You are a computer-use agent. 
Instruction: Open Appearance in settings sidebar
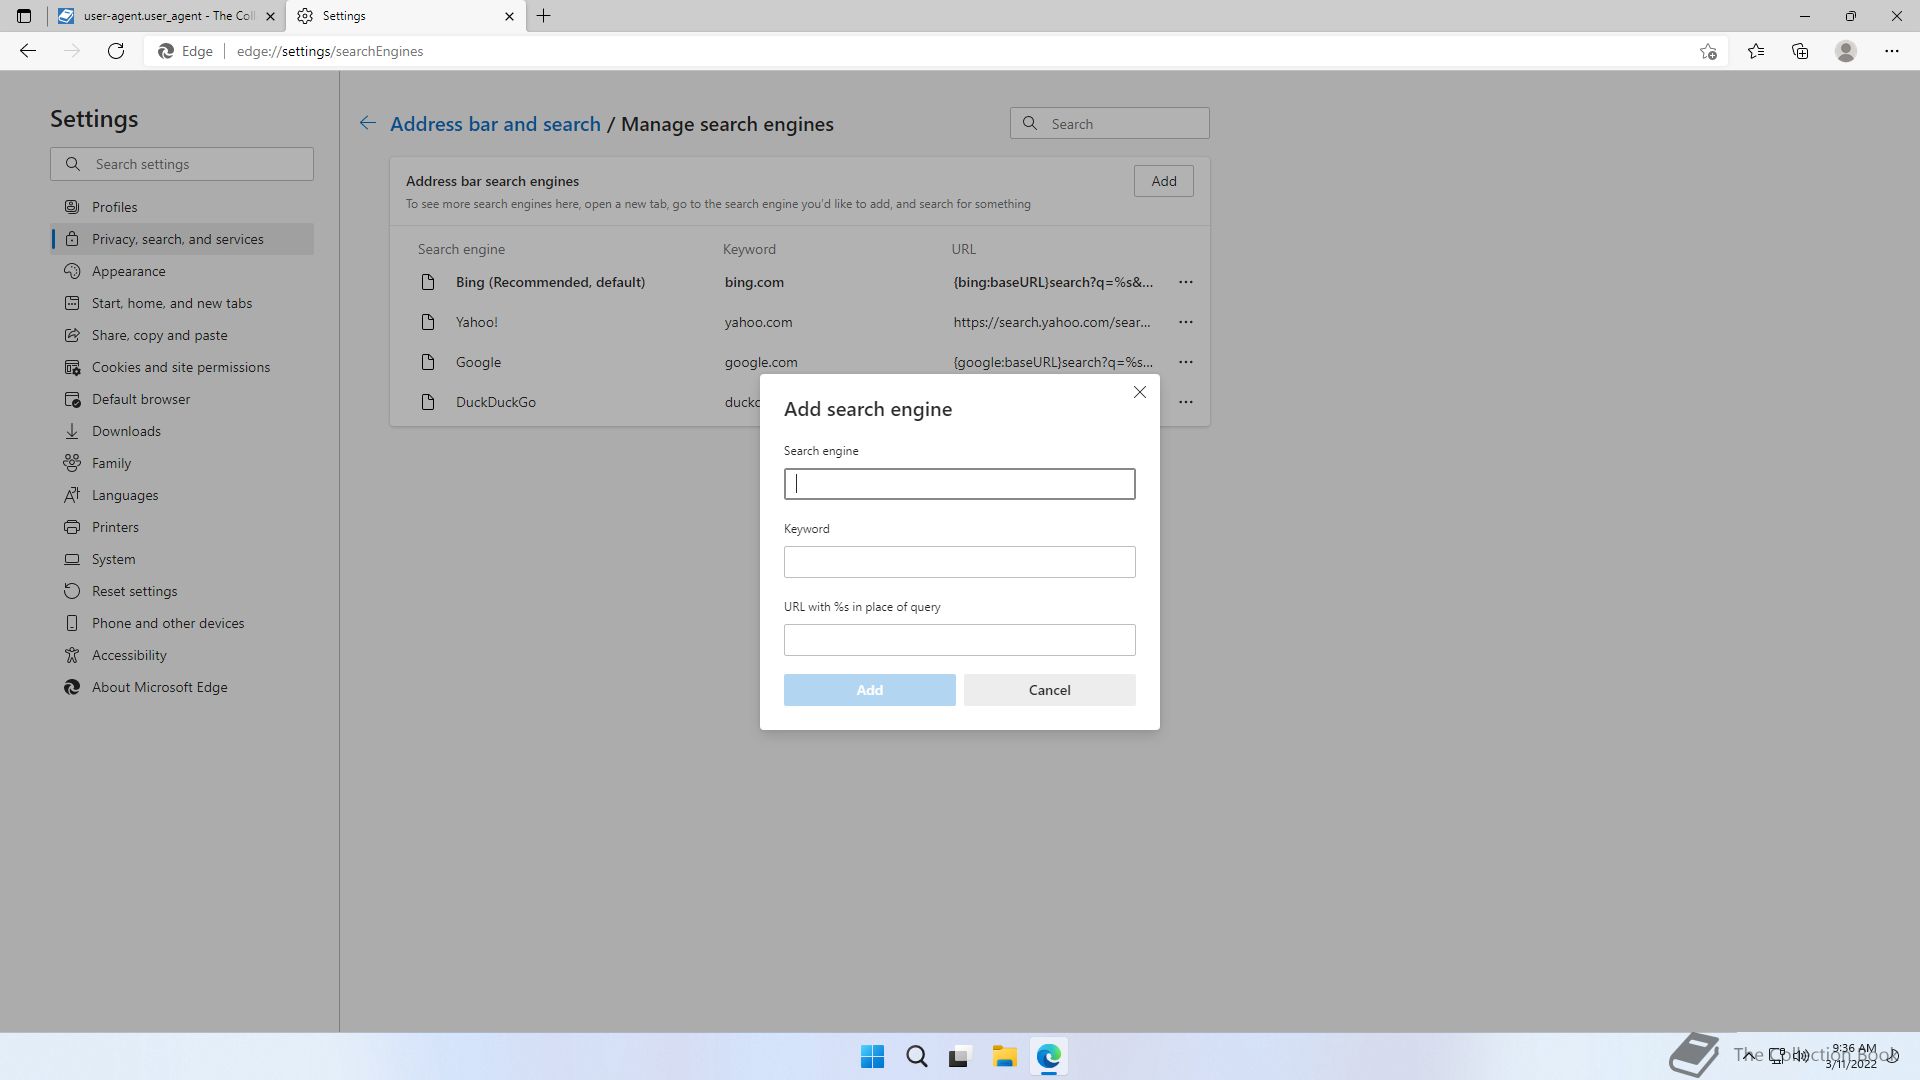128,271
